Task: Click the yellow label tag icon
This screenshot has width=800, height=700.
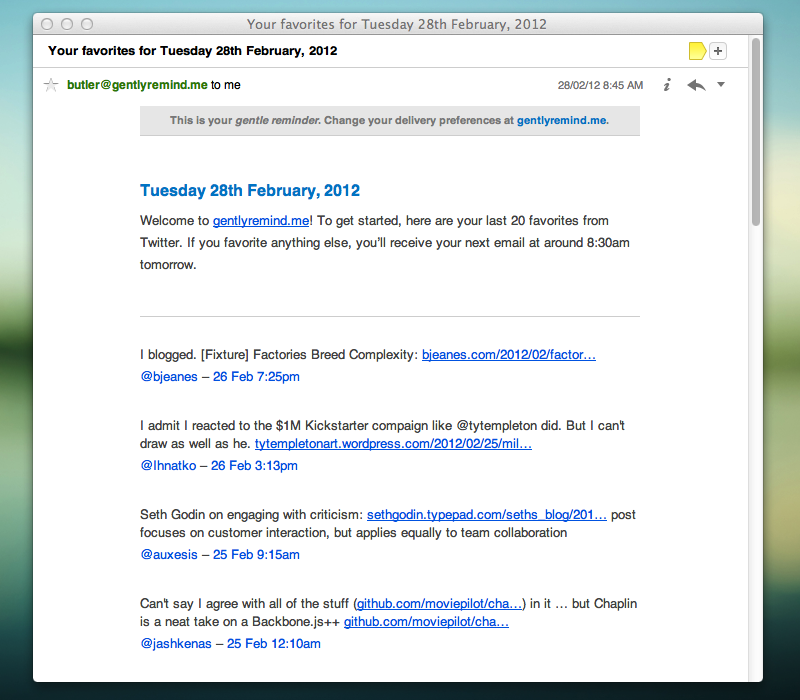Action: pyautogui.click(x=697, y=51)
